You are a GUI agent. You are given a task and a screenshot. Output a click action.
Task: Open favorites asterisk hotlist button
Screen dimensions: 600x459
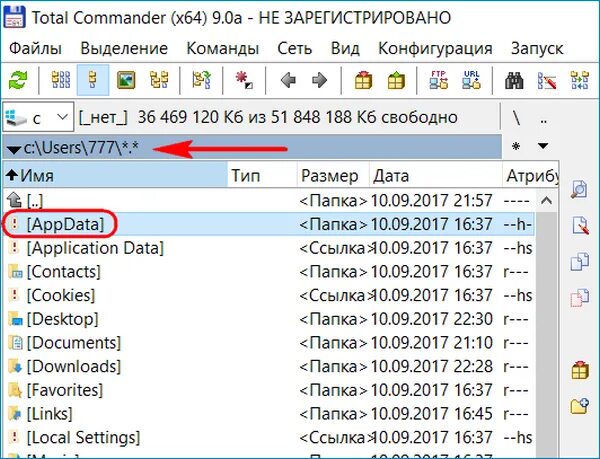pos(516,146)
